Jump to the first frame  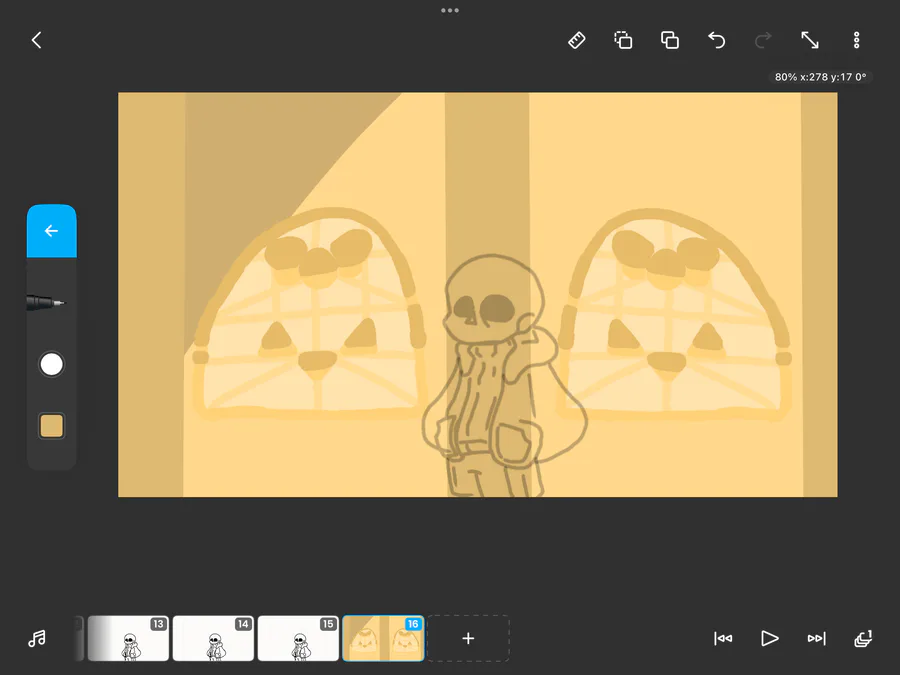point(723,638)
